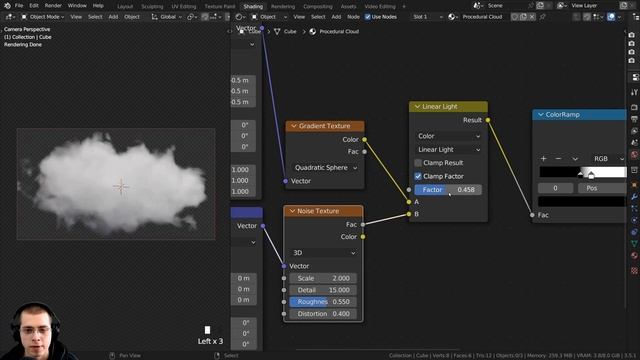Open the World properties tab
The image size is (640, 360).
(x=634, y=155)
